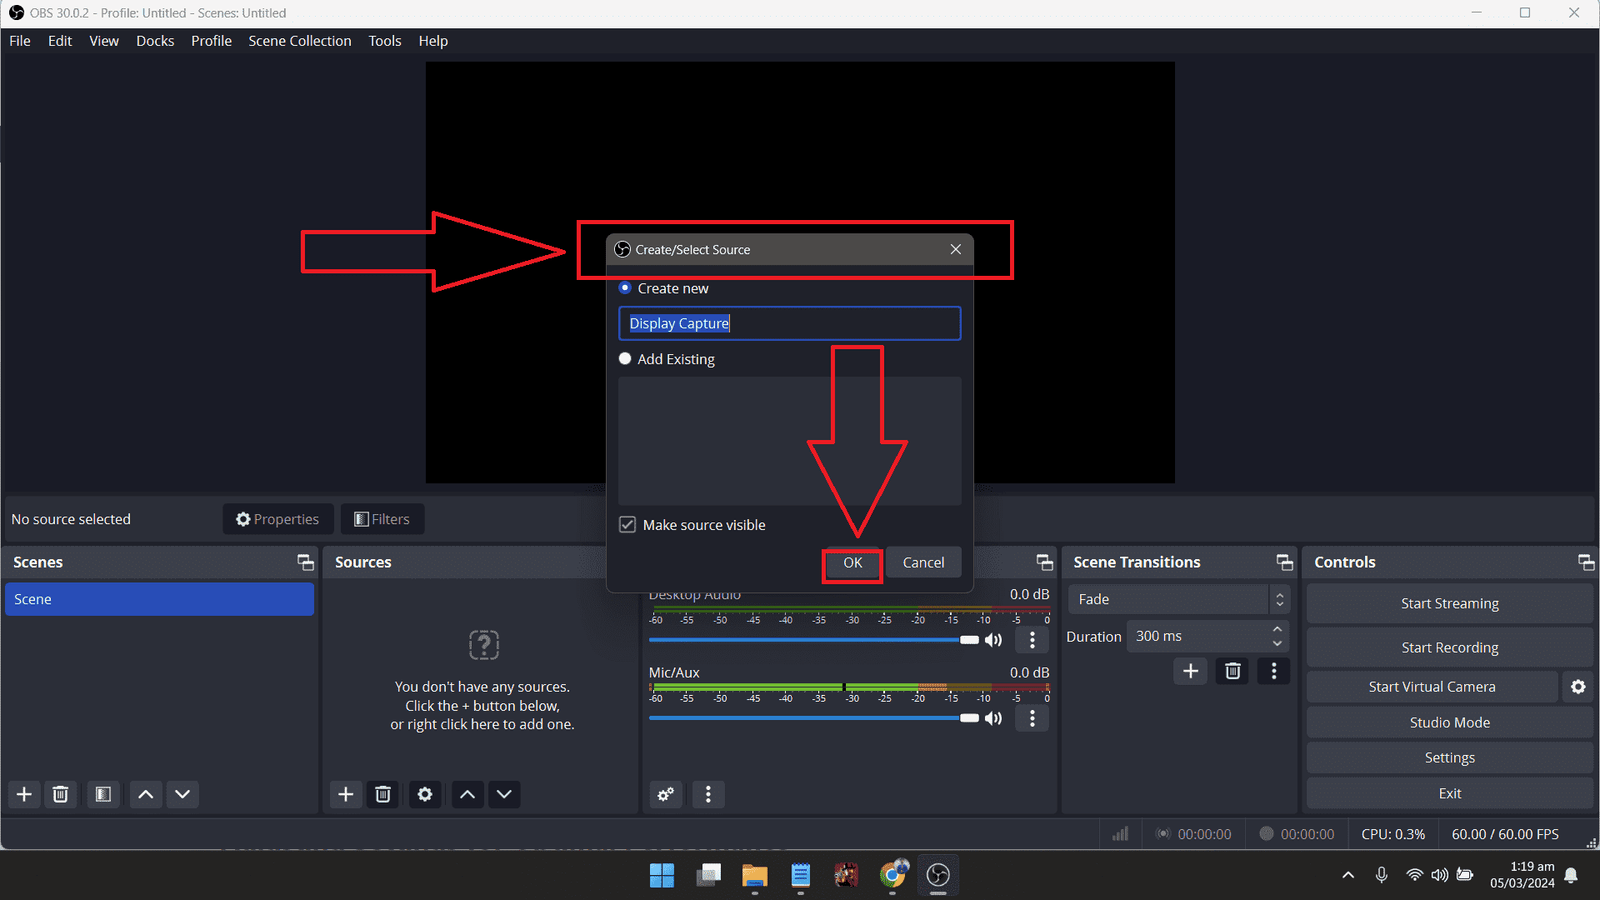The height and width of the screenshot is (900, 1600).
Task: Click the Display Capture name field
Action: [x=789, y=324]
